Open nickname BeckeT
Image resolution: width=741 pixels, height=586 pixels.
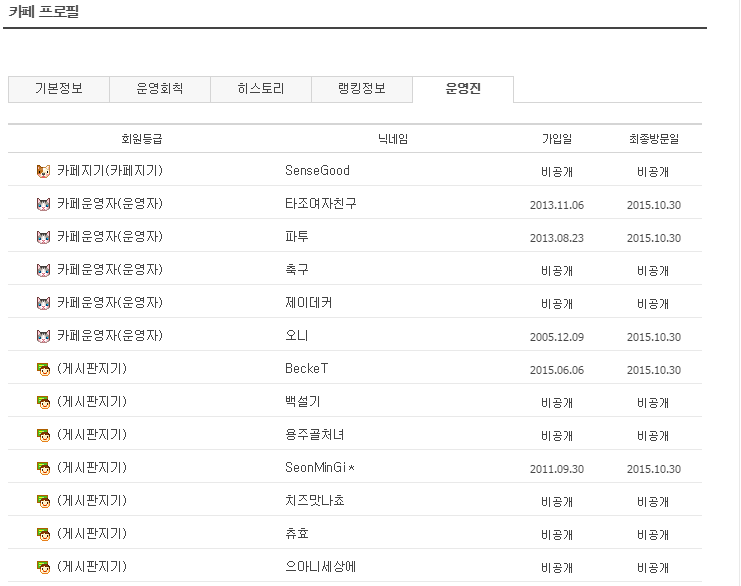point(307,369)
